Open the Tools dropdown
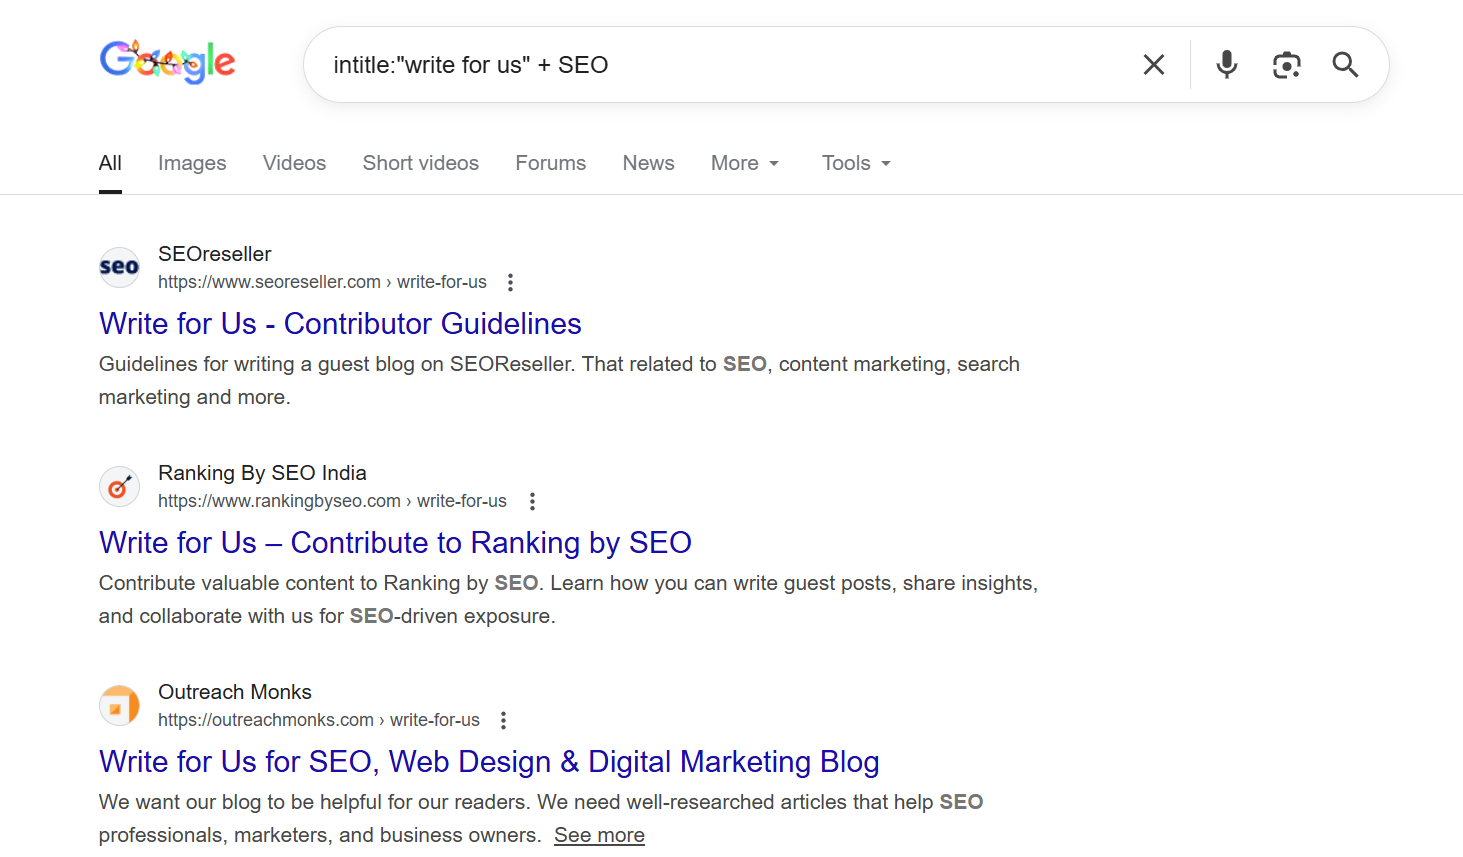This screenshot has height=857, width=1463. click(x=855, y=162)
